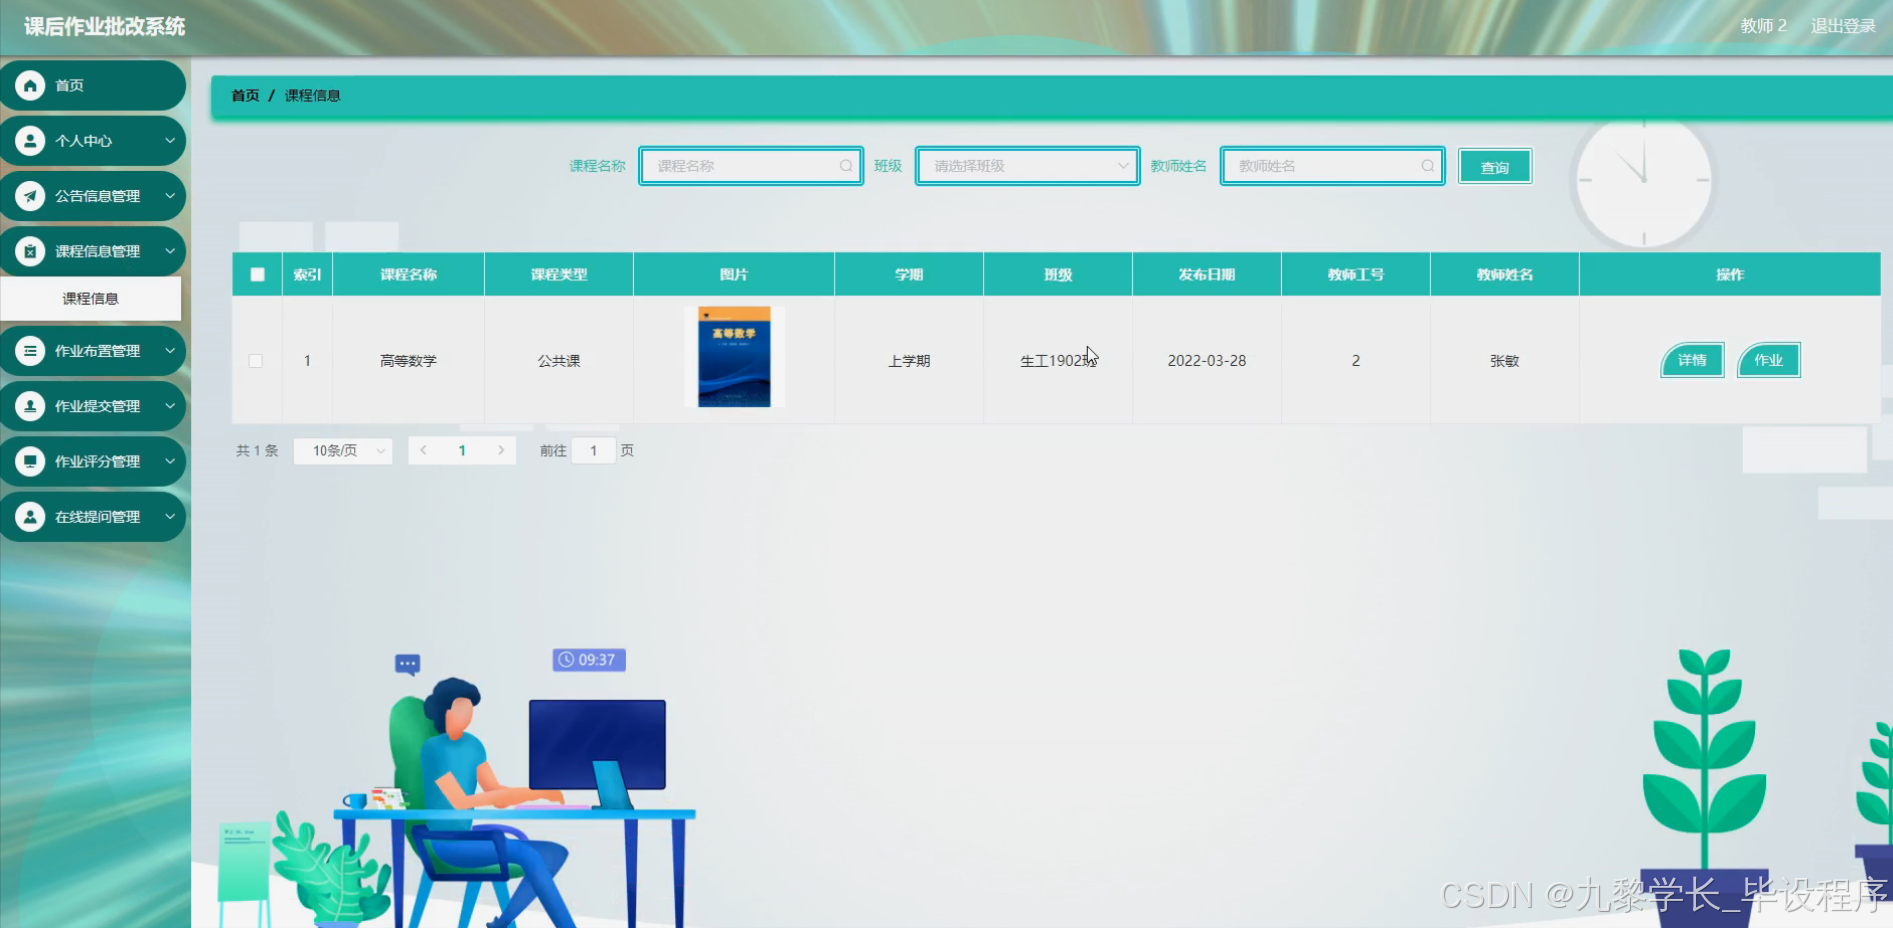
Task: Open the 首页 sidebar menu item
Action: pos(93,85)
